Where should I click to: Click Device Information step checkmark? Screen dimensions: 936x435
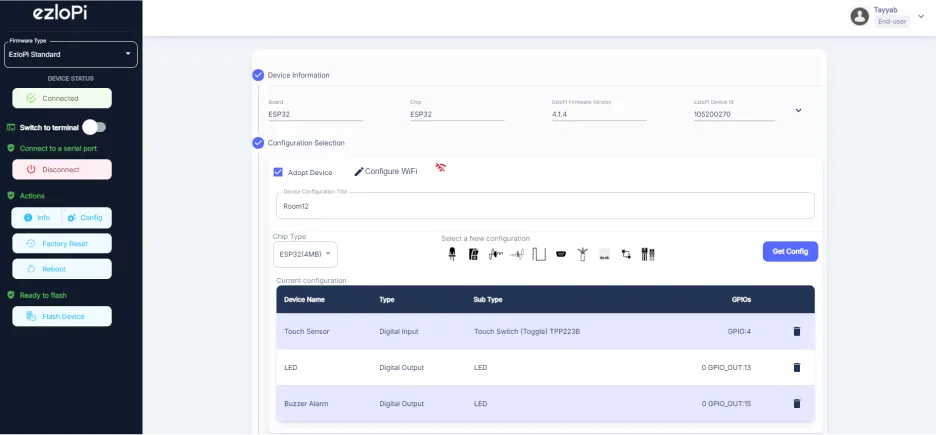[258, 75]
